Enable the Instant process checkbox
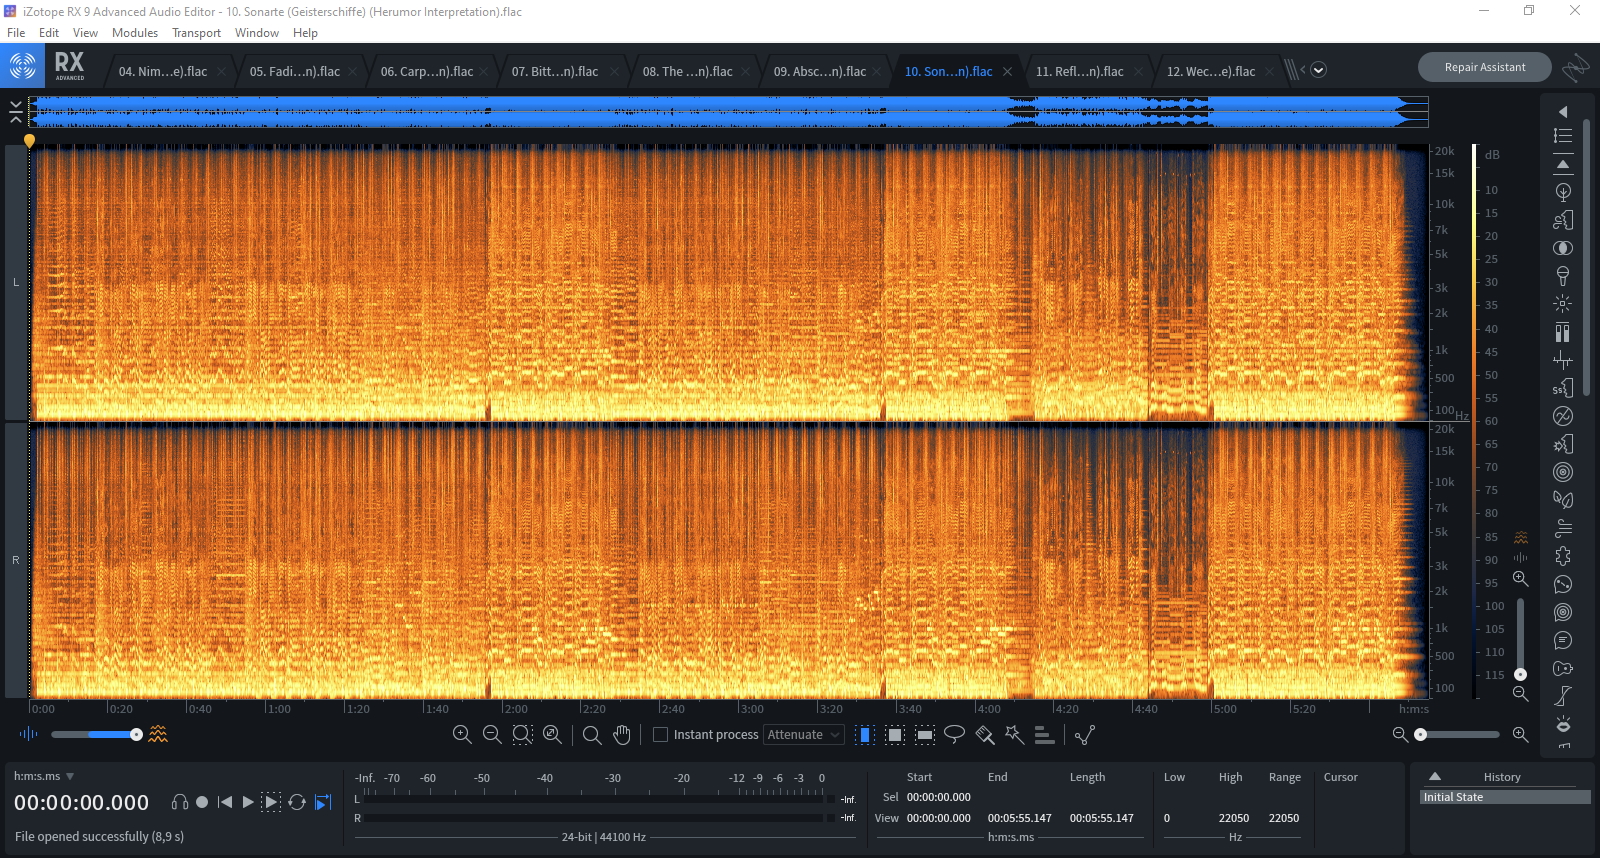Viewport: 1600px width, 858px height. pos(660,735)
